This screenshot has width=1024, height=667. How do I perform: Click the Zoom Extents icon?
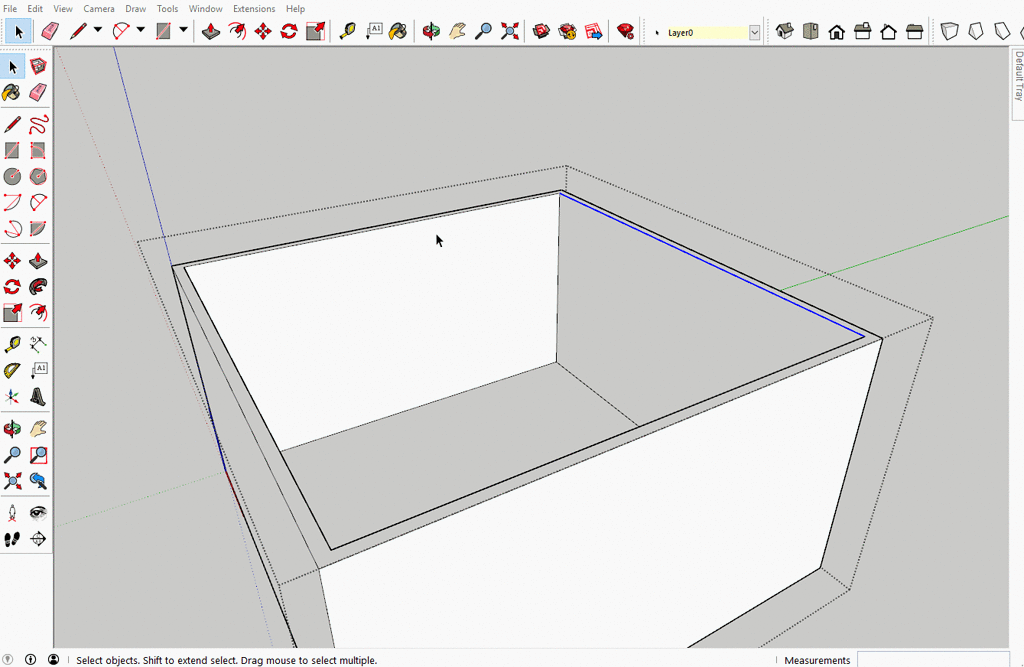(509, 31)
